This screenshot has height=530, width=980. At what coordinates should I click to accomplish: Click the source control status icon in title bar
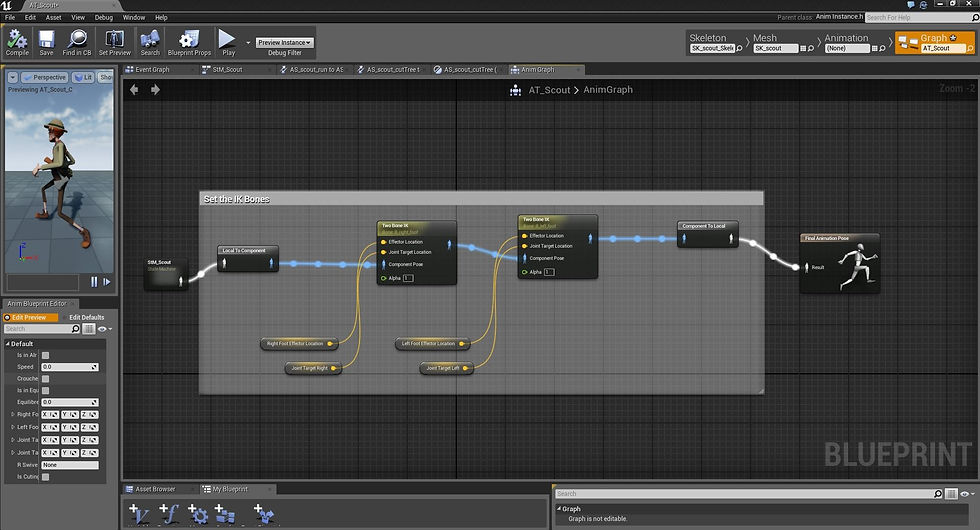click(924, 4)
